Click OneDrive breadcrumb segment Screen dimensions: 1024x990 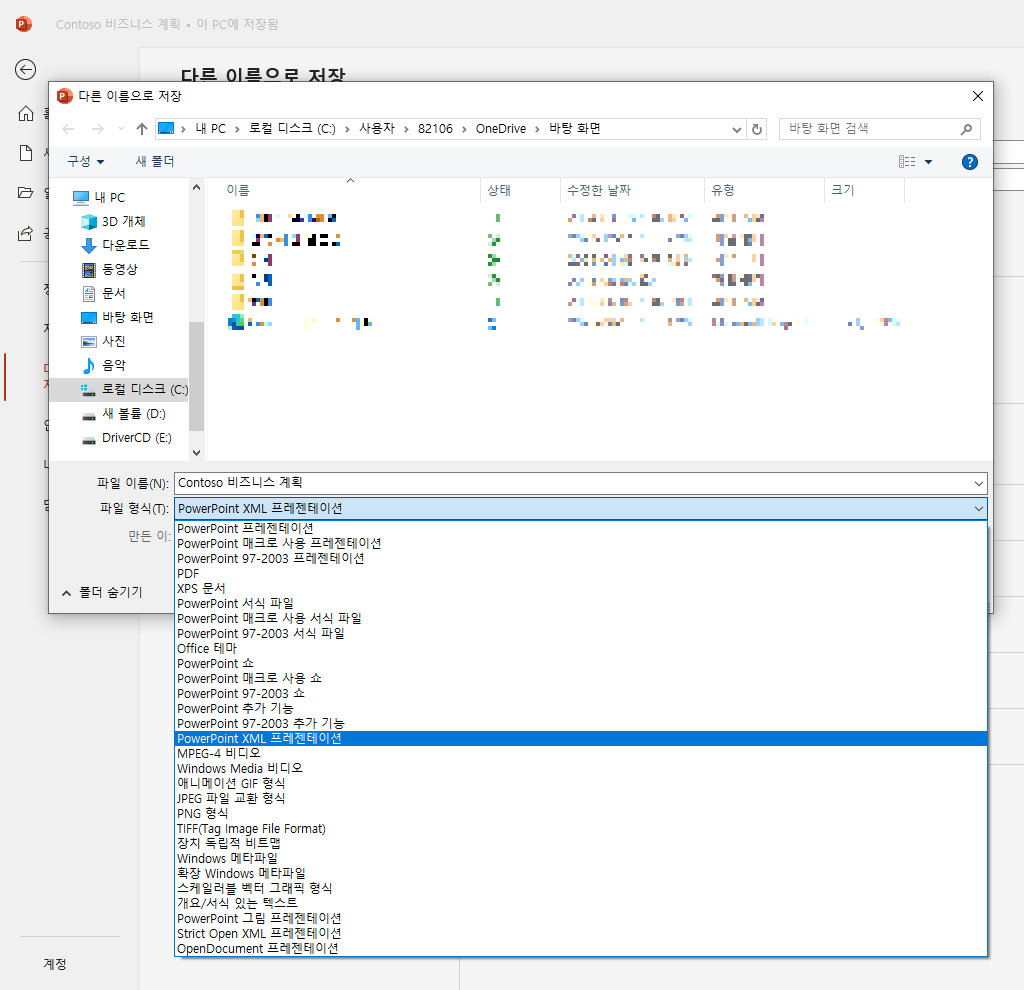[500, 129]
